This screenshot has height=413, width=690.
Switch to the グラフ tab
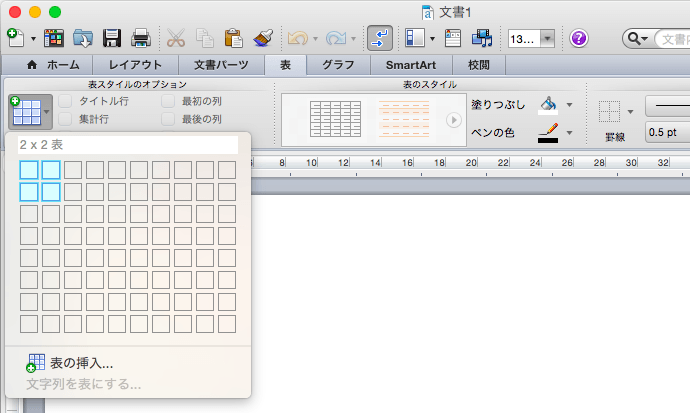[x=338, y=65]
